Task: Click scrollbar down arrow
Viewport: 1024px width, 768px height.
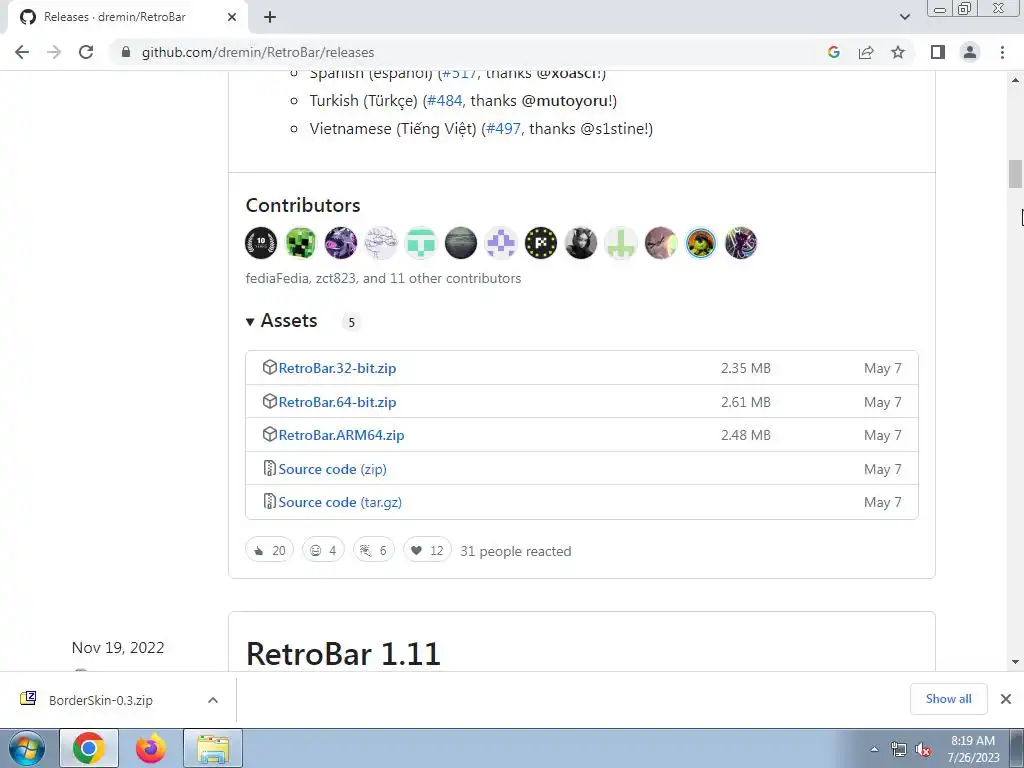Action: tap(1015, 662)
